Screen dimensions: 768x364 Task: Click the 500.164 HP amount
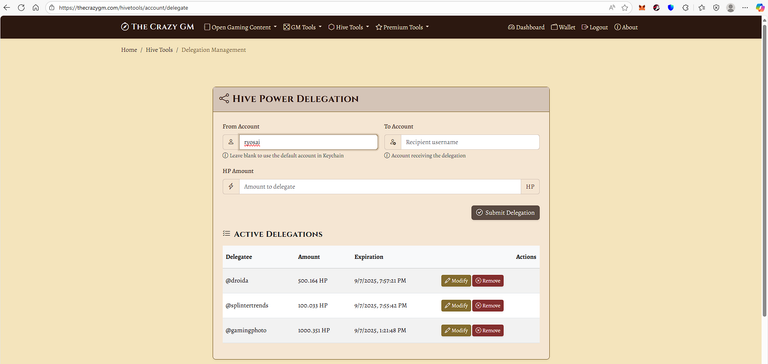click(x=312, y=281)
